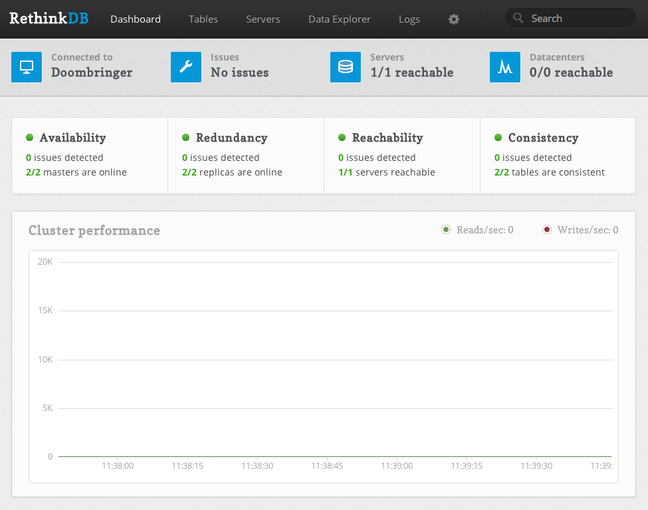Screen dimensions: 648x510
Task: Click the 11:39:30 time label
Action: (x=536, y=466)
